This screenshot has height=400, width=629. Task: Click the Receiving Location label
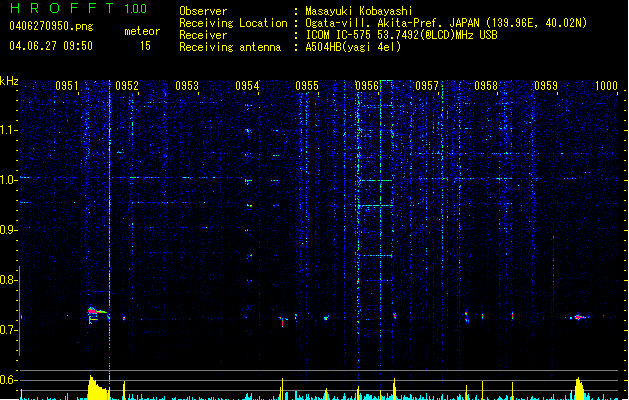(x=233, y=23)
